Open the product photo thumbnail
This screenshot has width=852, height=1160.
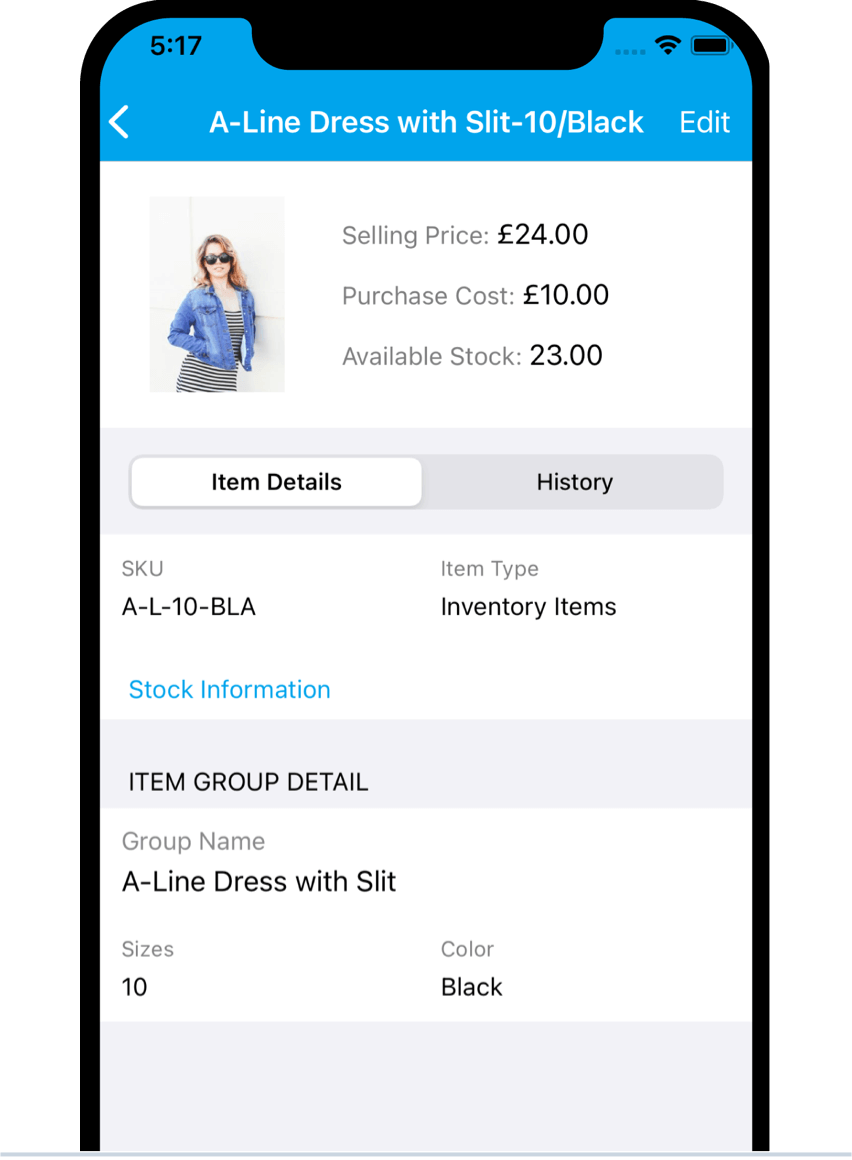click(x=217, y=294)
